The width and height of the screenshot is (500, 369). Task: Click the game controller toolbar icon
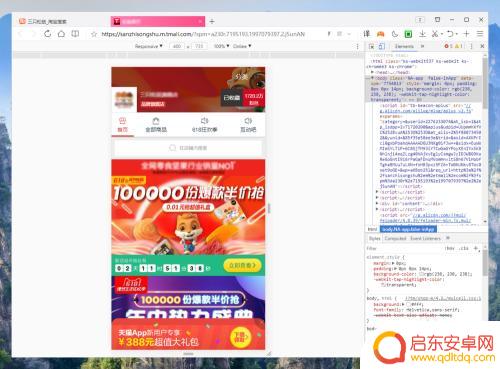tap(381, 34)
